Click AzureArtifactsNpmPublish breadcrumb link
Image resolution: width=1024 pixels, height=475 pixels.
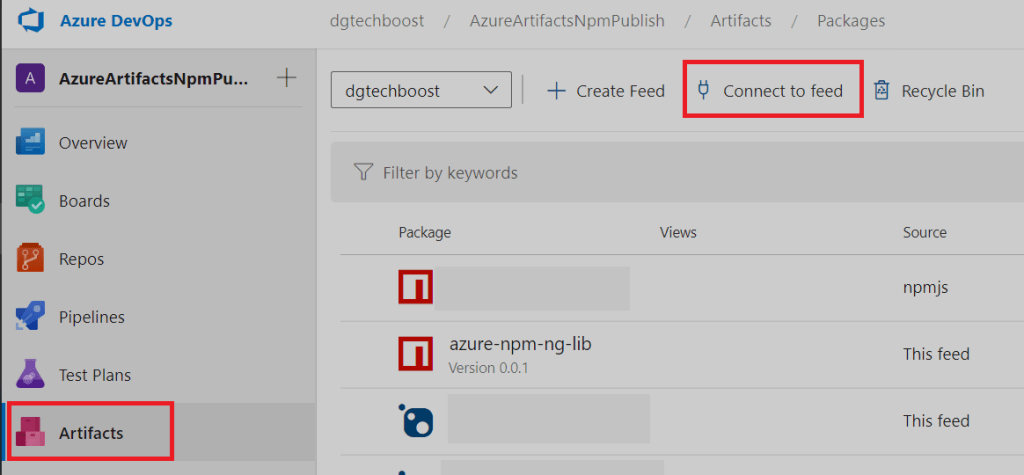[566, 21]
